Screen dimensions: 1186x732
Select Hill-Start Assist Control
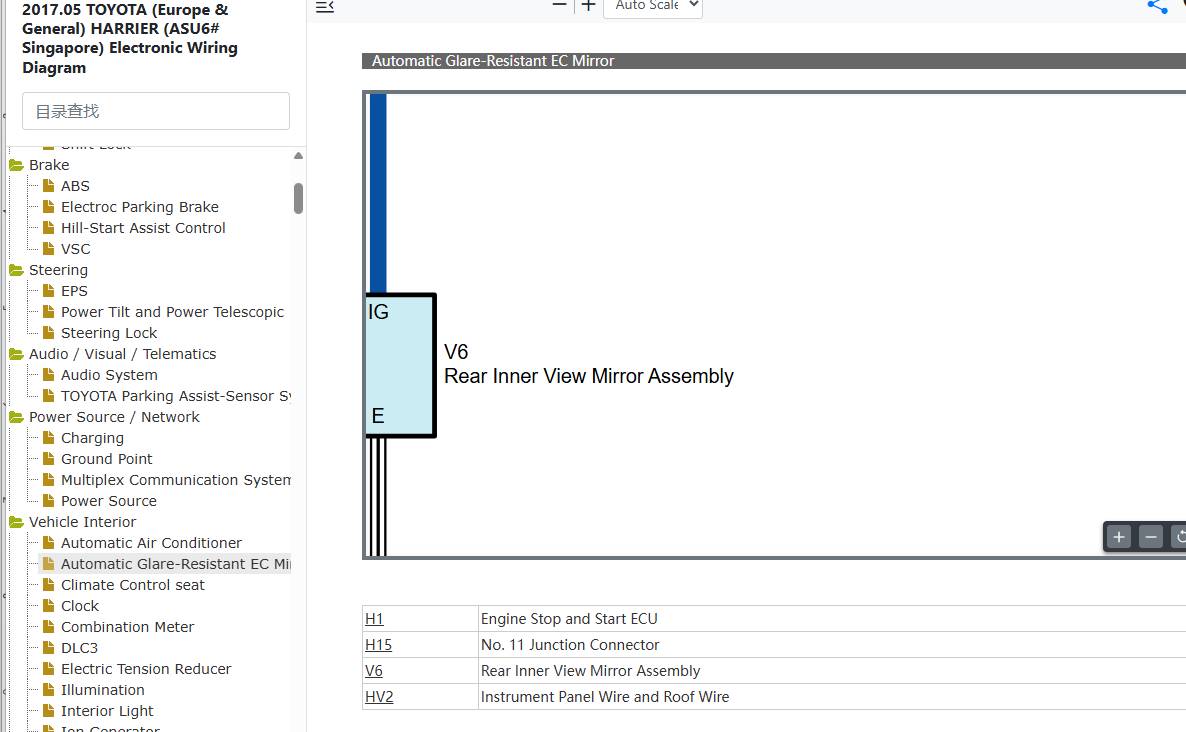tap(143, 228)
